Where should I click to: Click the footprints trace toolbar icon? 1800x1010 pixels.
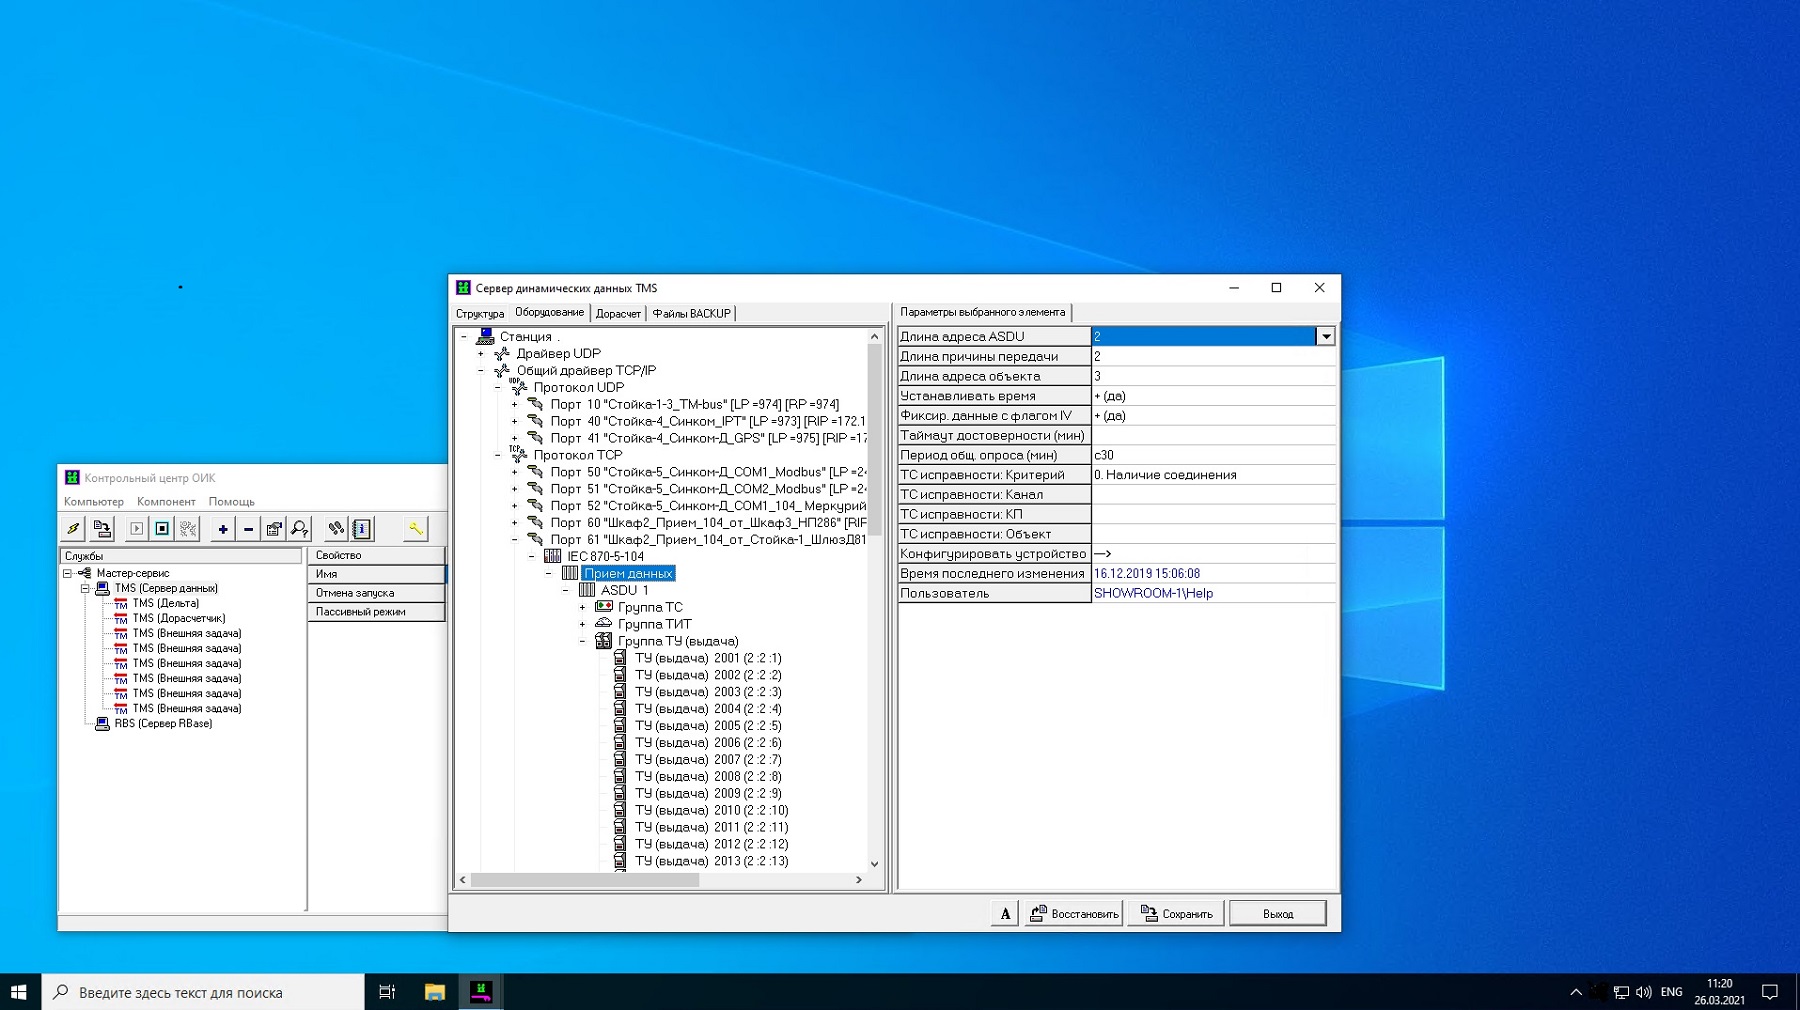coord(336,529)
